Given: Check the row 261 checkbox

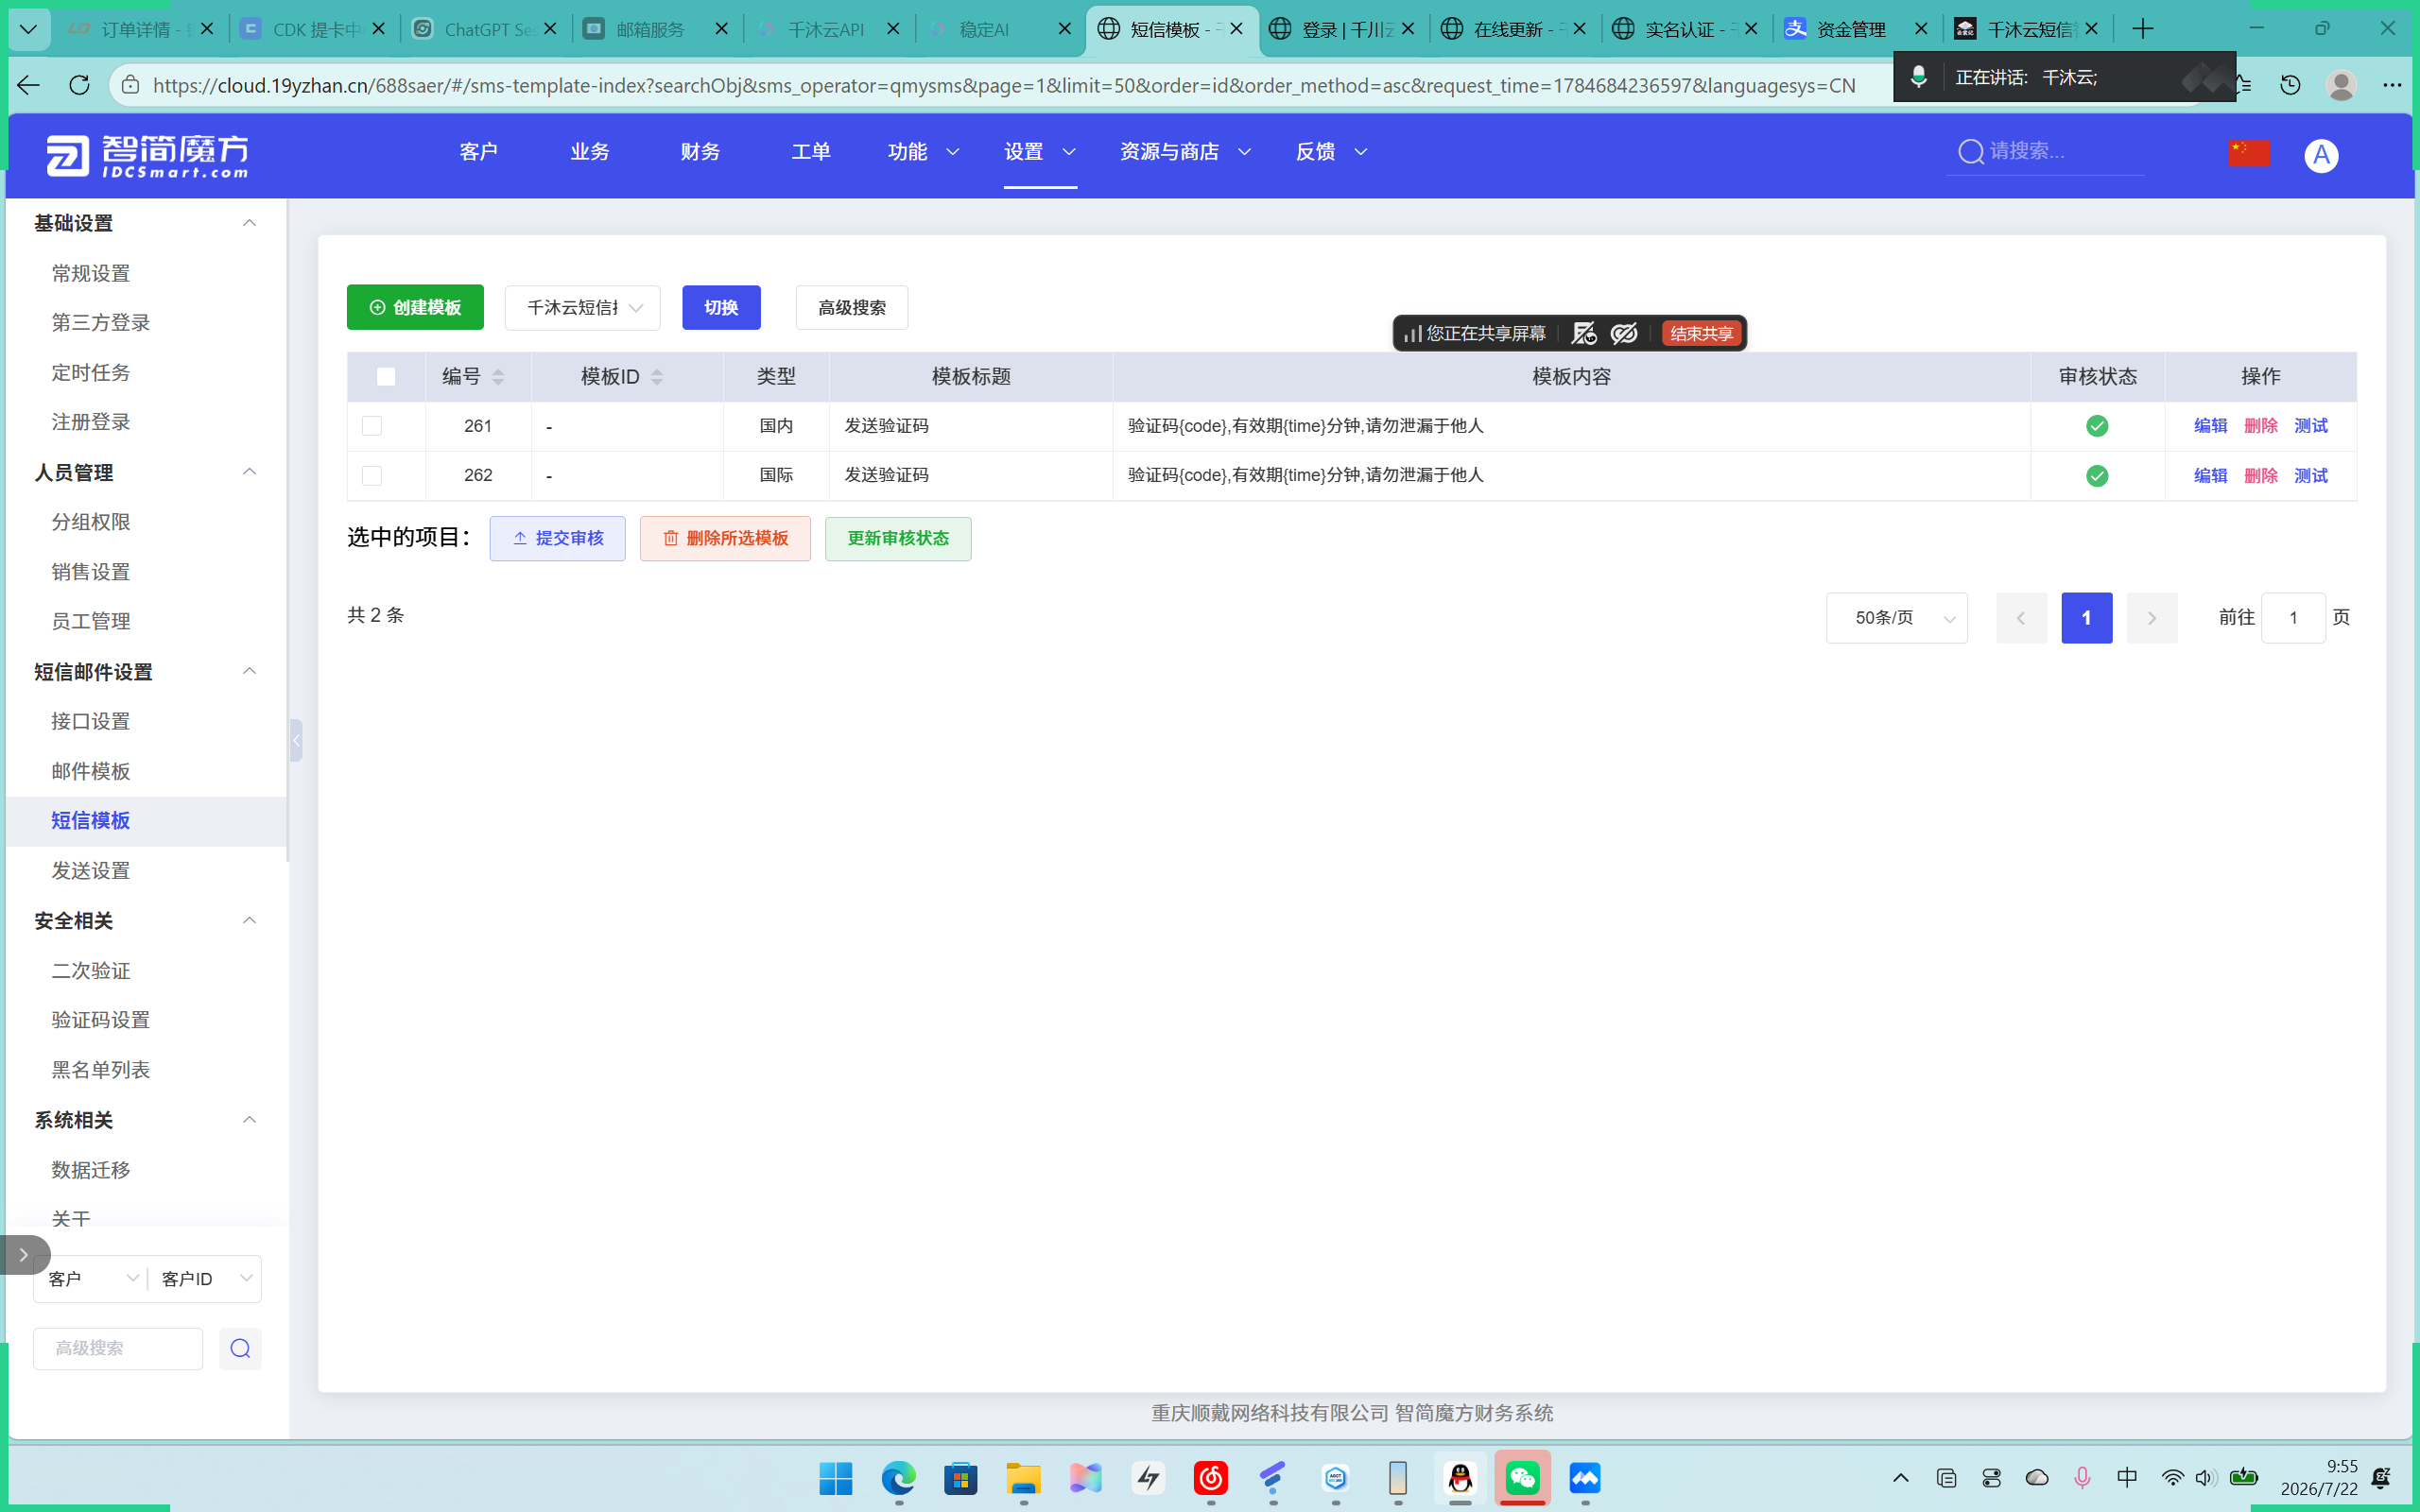Looking at the screenshot, I should click(x=372, y=426).
